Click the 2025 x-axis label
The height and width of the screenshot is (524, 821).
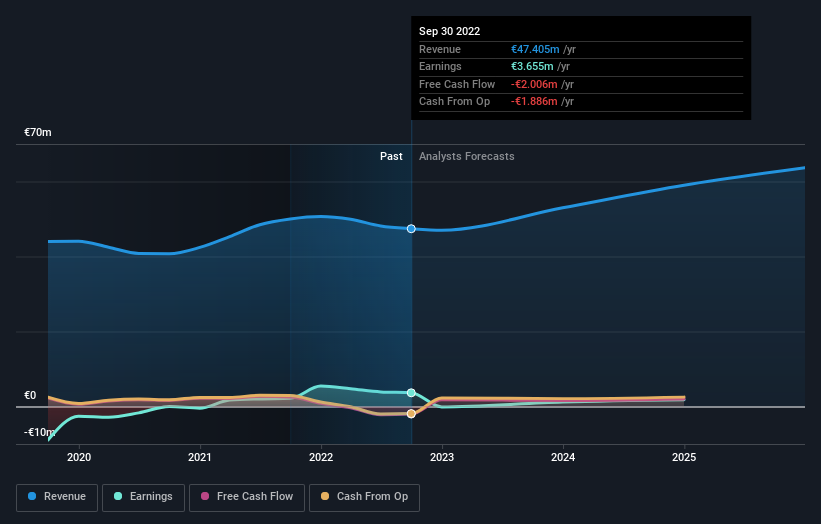pyautogui.click(x=684, y=458)
